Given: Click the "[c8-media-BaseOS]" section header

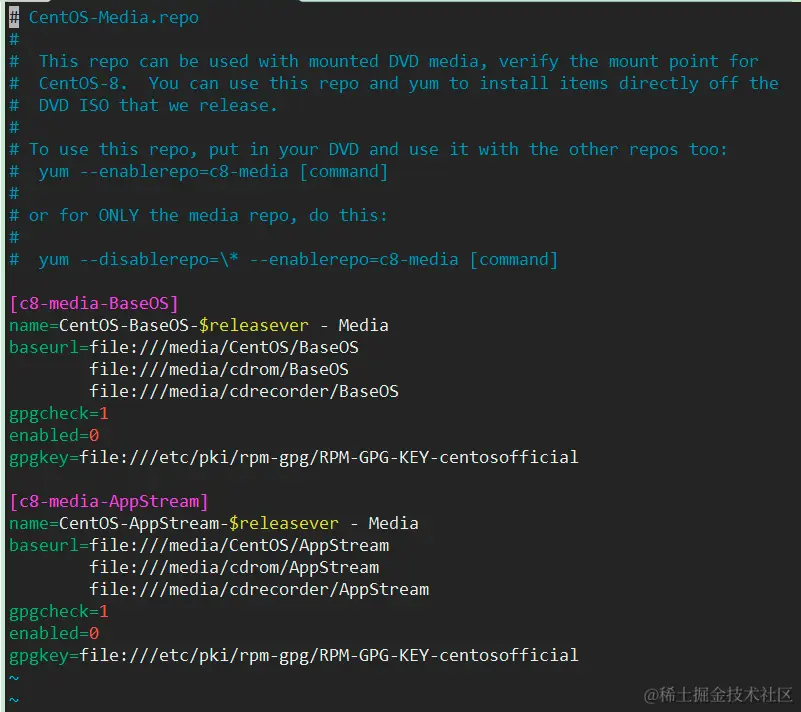Looking at the screenshot, I should coord(94,303).
